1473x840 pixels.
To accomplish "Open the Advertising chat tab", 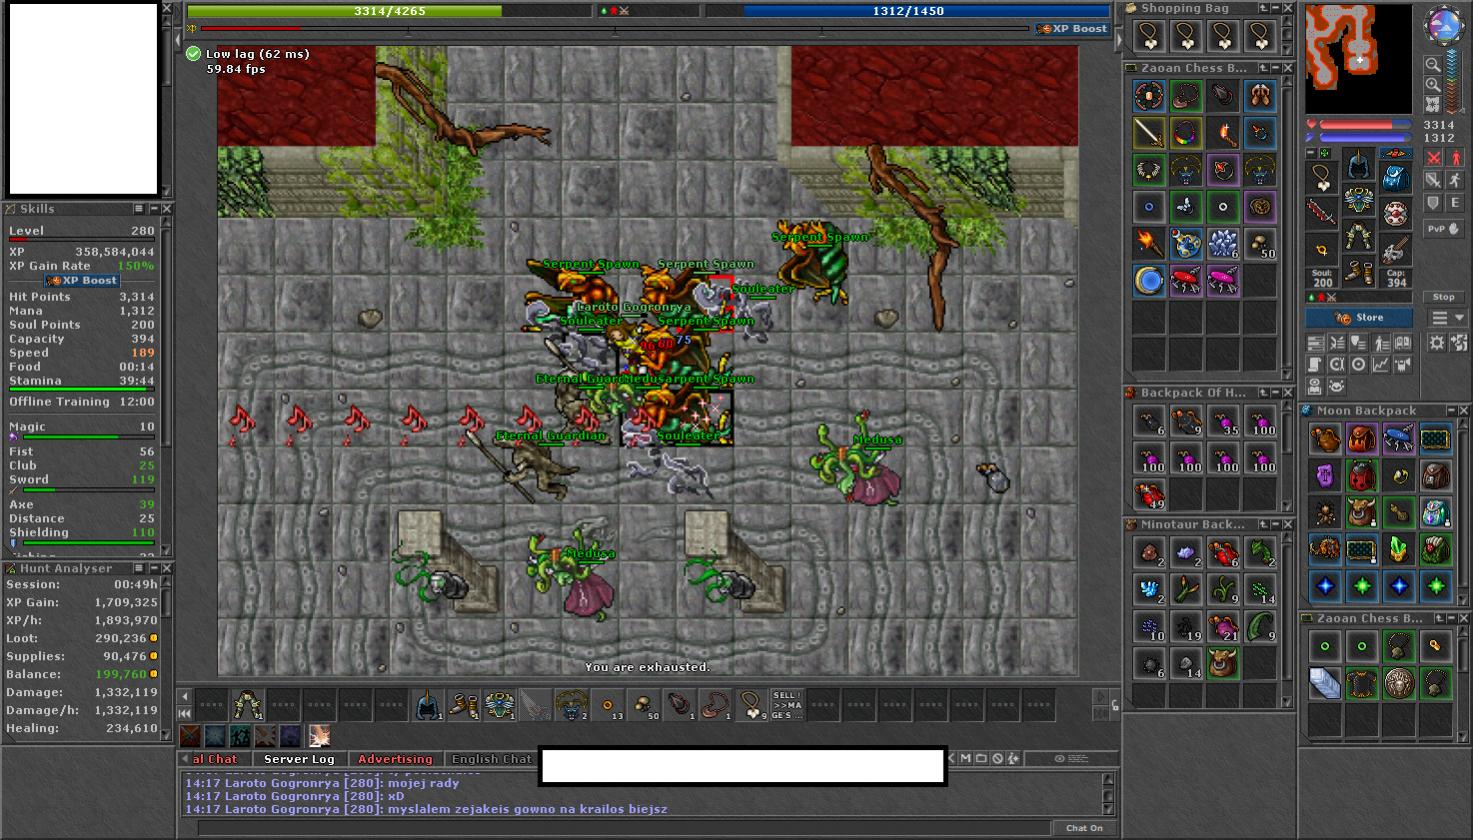I will 395,759.
